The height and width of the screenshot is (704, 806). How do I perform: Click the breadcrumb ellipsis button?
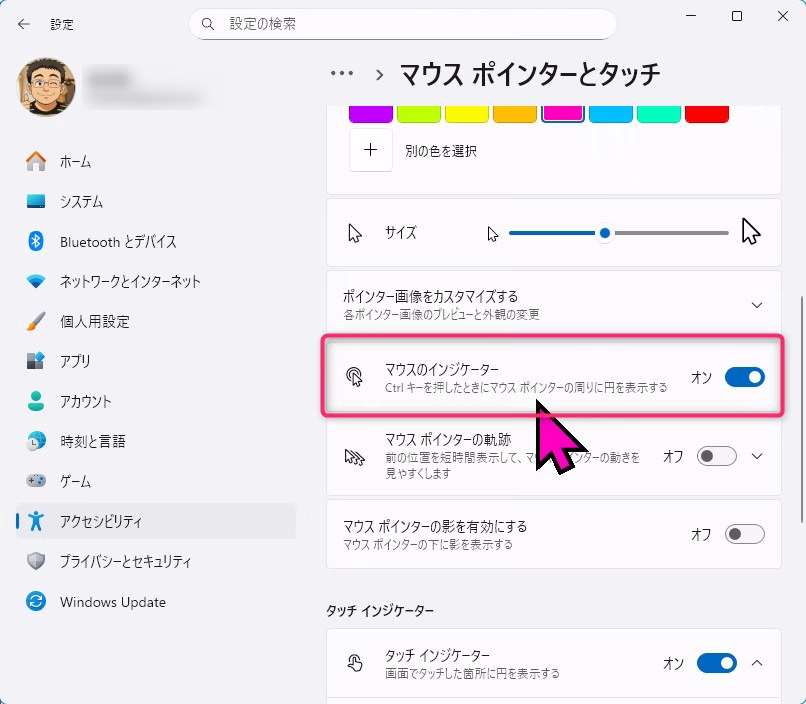(x=342, y=73)
